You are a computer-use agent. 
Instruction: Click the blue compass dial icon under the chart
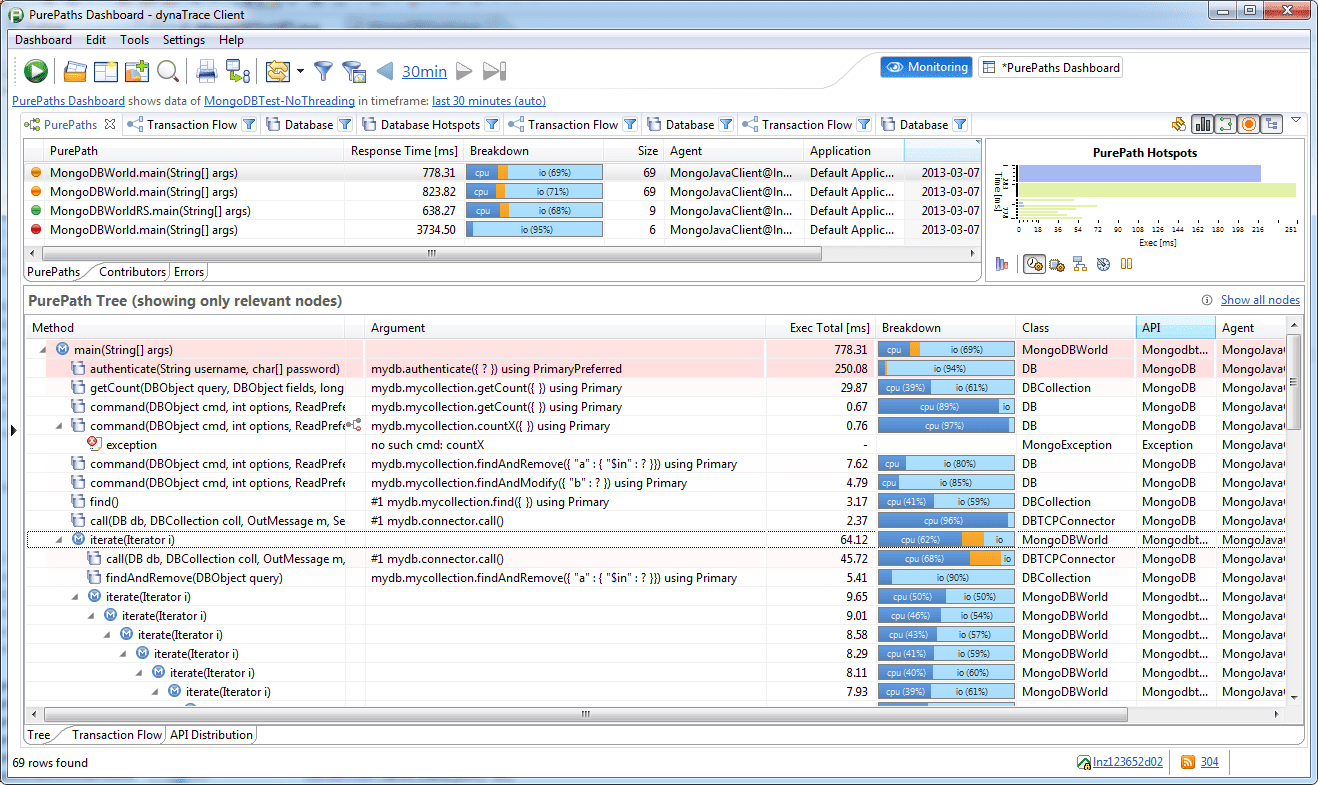pos(1103,264)
